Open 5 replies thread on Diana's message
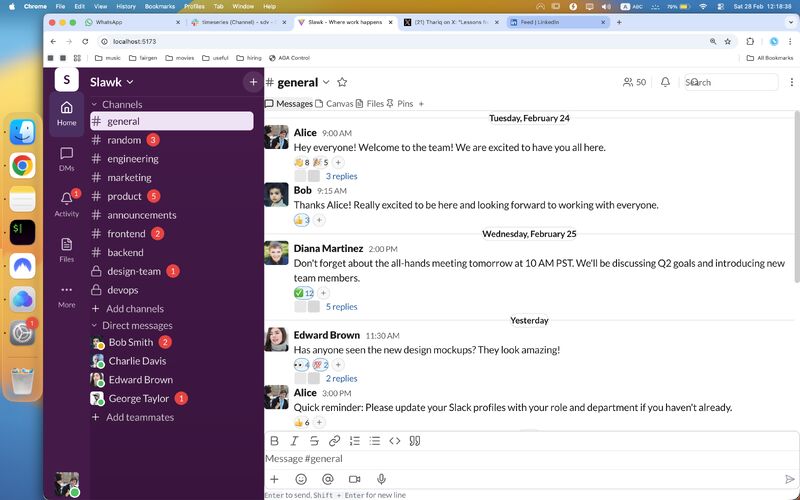800x500 pixels. click(341, 307)
